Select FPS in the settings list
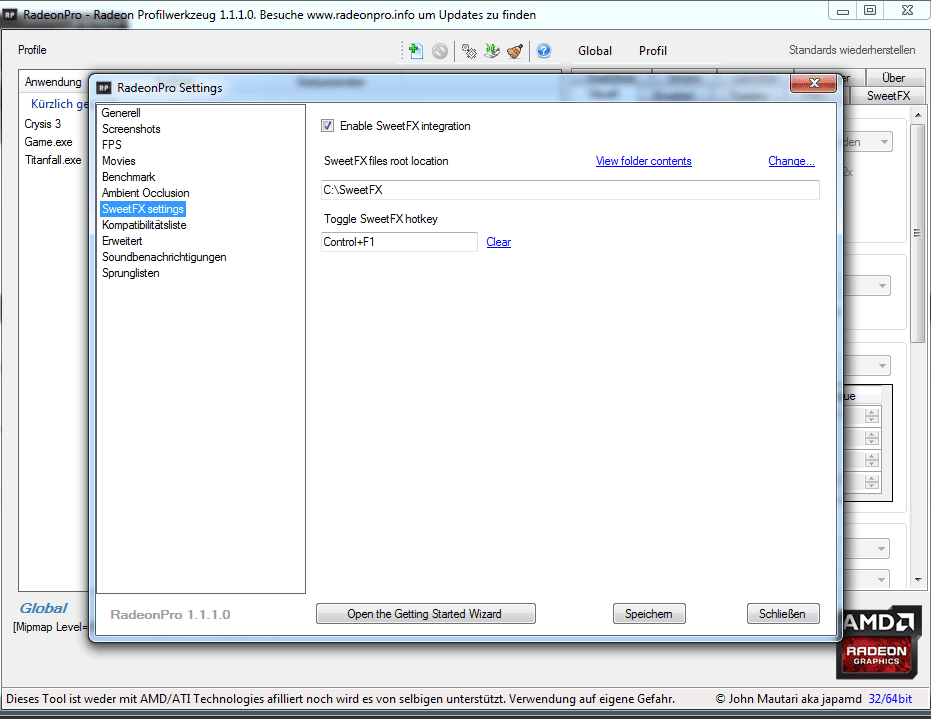 point(112,145)
